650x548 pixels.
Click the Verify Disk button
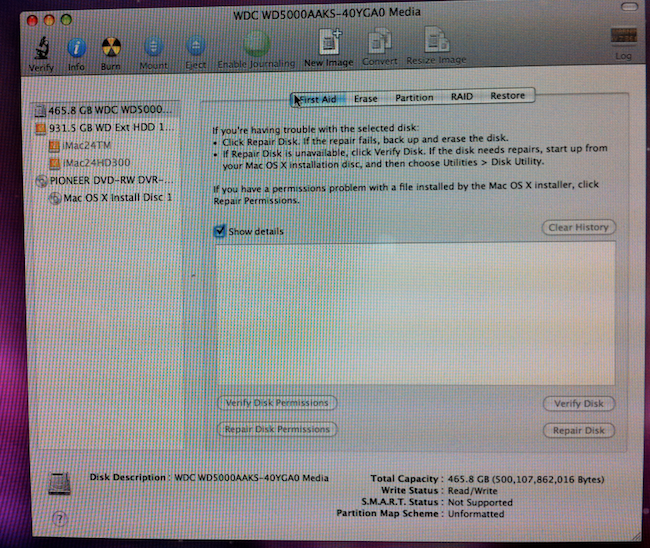[579, 404]
